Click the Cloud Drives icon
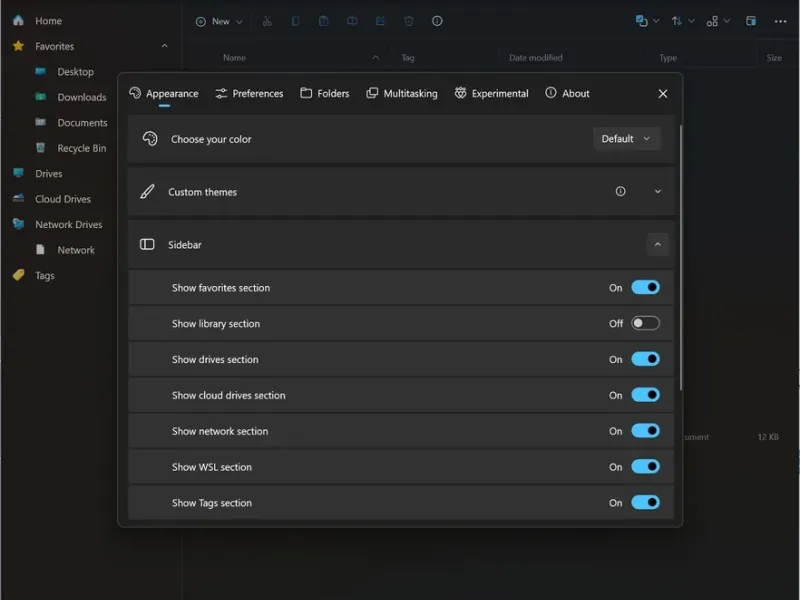The height and width of the screenshot is (600, 800). (x=18, y=198)
